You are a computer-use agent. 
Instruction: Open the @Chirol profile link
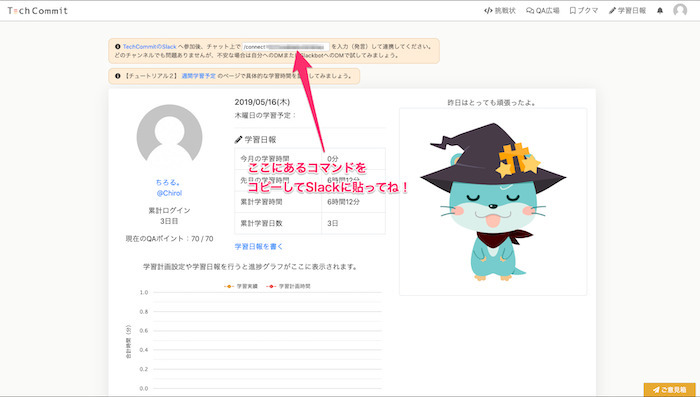[x=169, y=193]
